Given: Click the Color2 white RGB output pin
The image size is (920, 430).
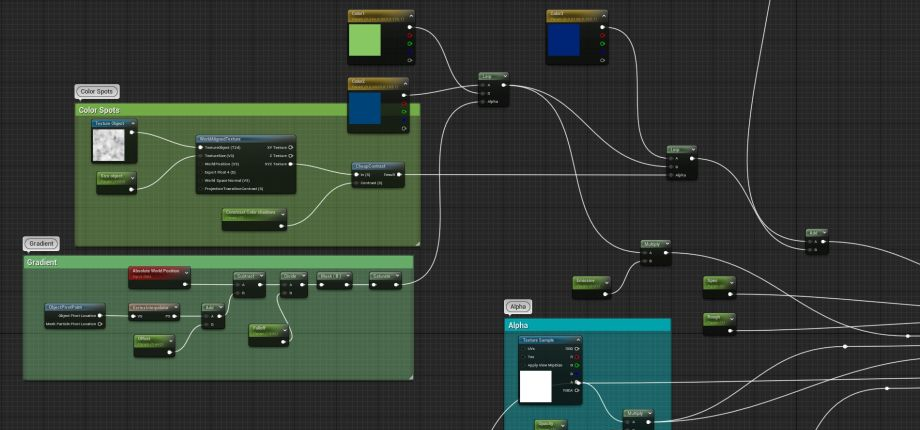Looking at the screenshot, I should point(404,95).
